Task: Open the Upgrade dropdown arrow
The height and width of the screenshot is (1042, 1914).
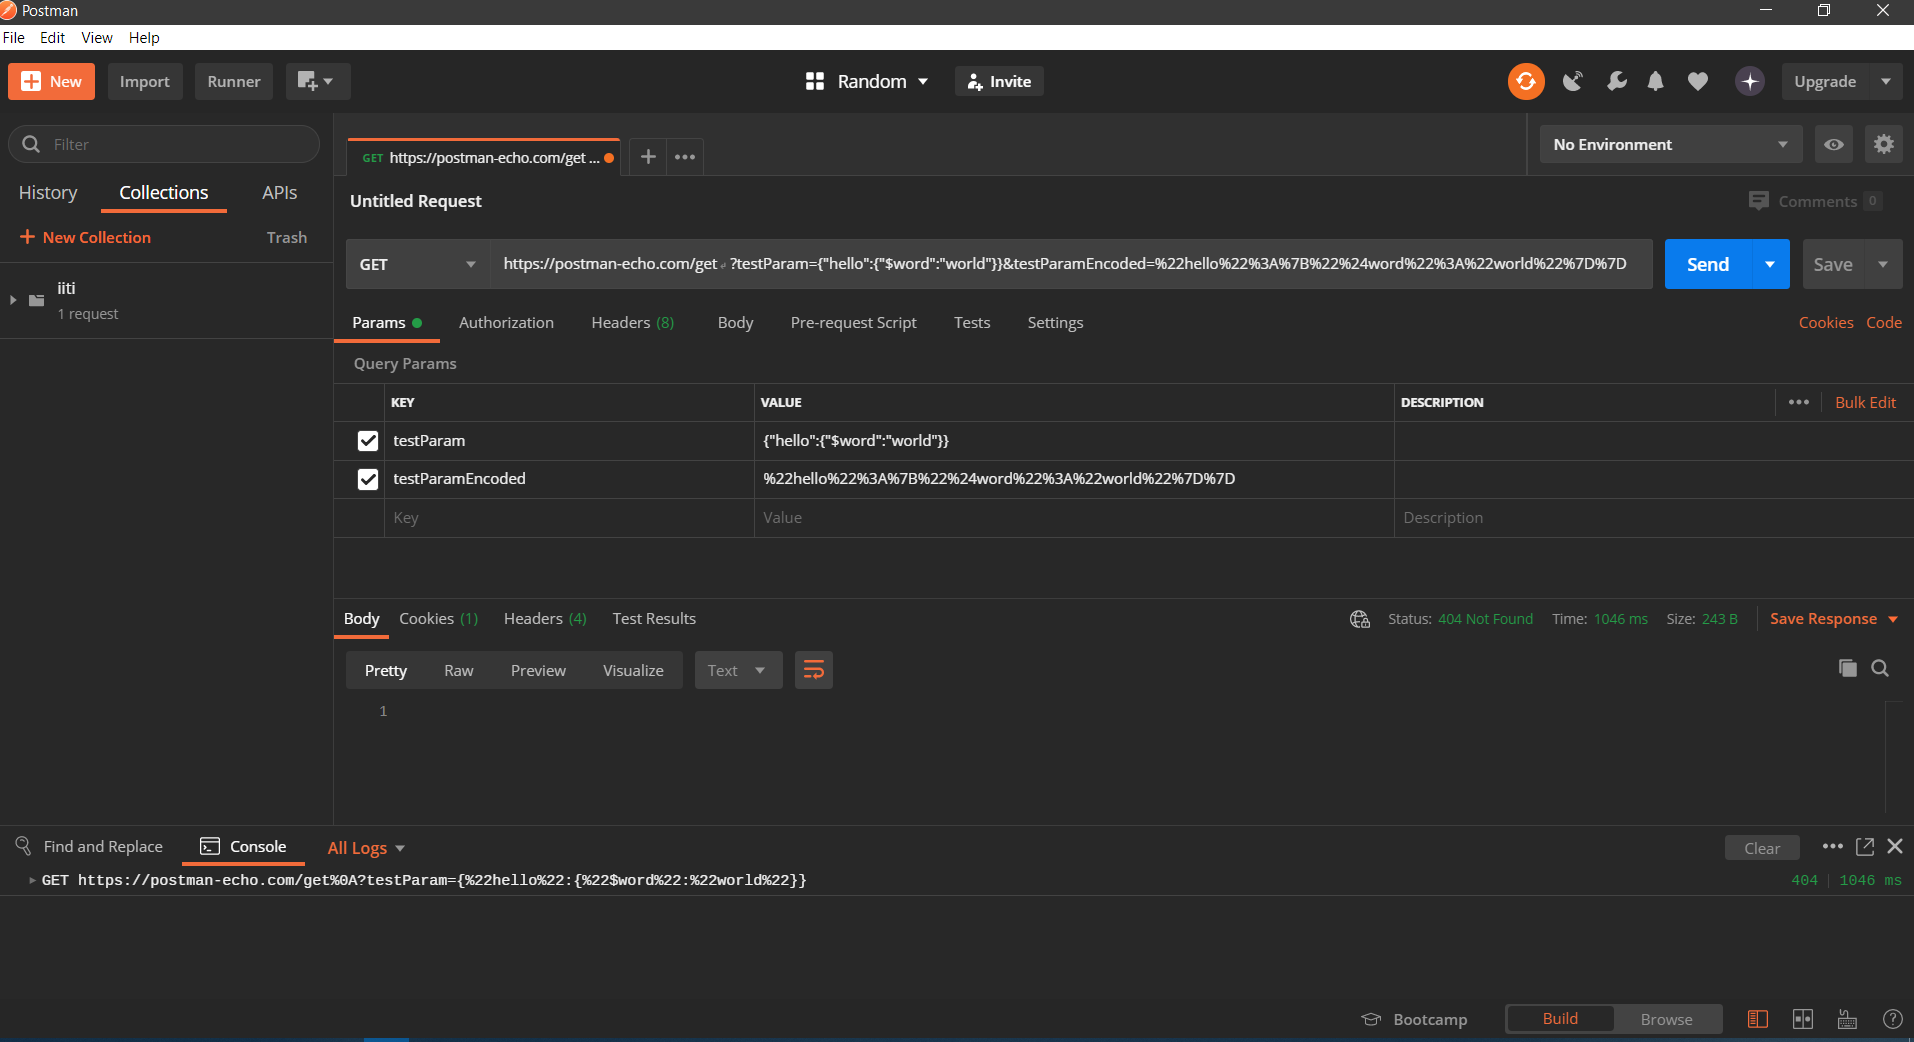Action: pyautogui.click(x=1886, y=81)
